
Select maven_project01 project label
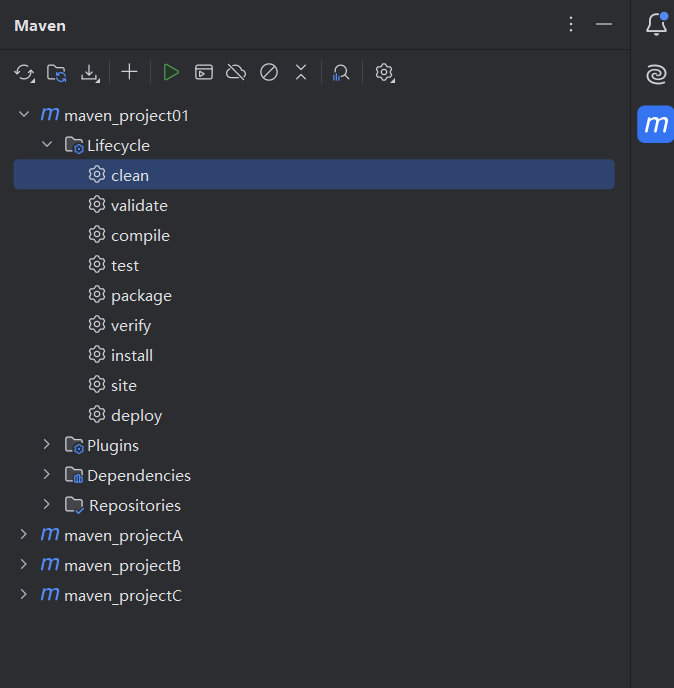(126, 116)
